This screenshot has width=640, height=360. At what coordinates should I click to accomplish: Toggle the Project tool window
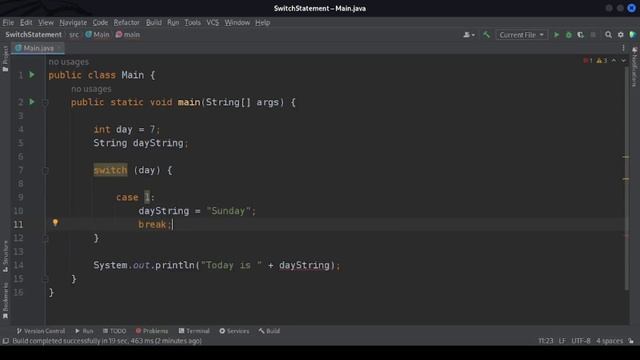pos(5,59)
